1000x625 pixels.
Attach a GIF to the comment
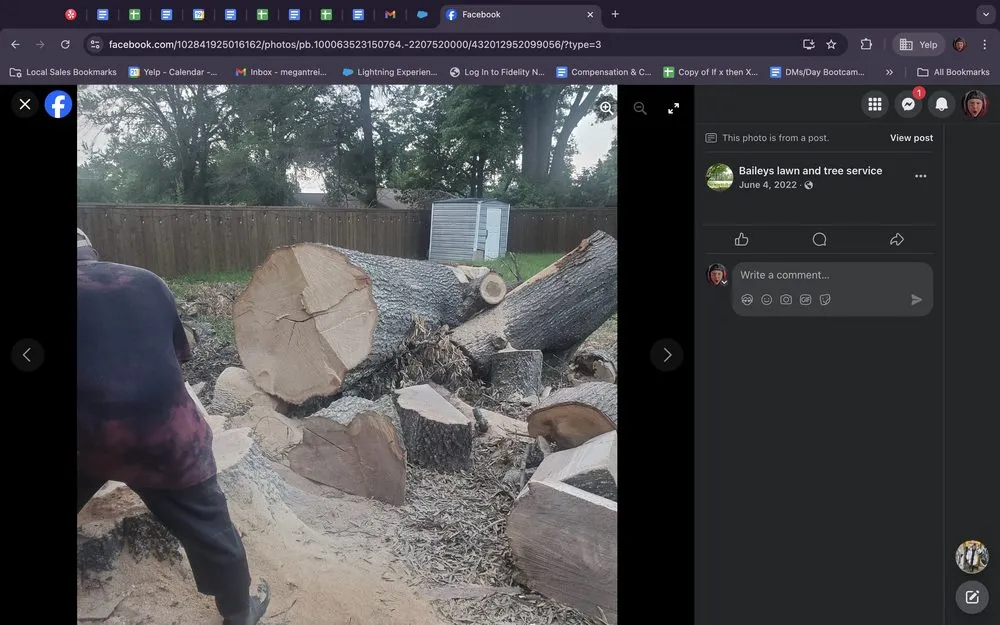tap(806, 299)
